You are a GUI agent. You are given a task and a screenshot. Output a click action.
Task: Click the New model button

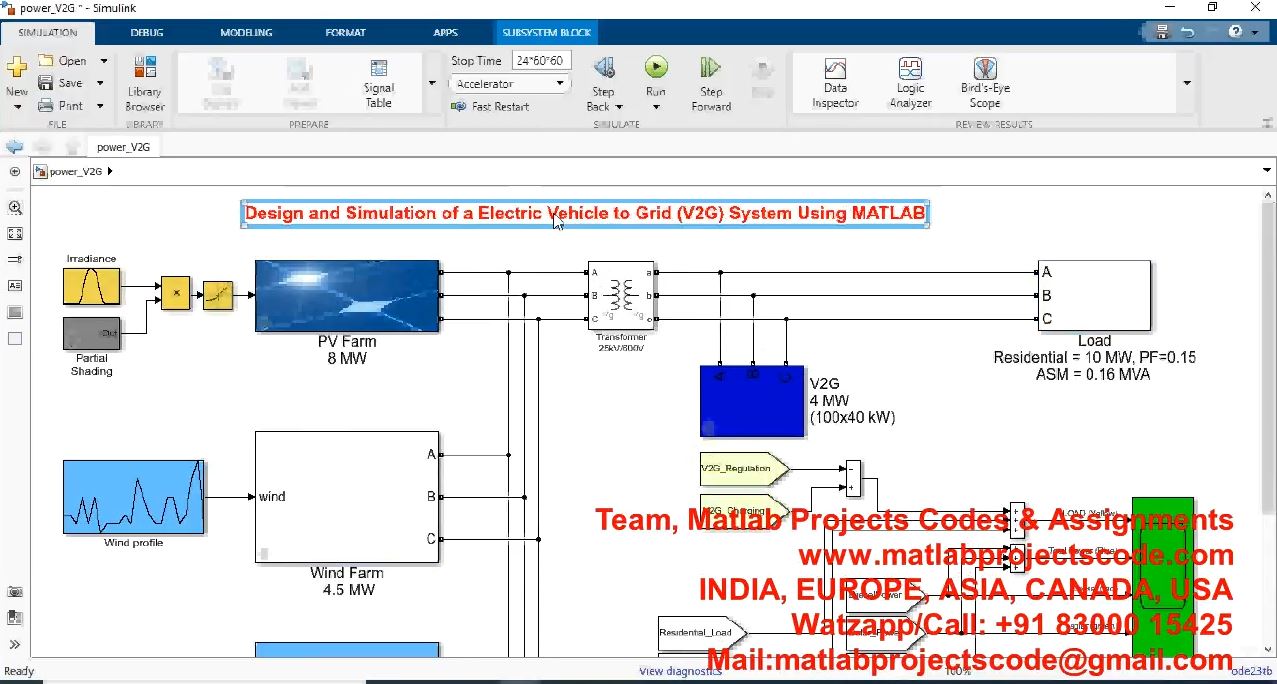click(x=17, y=75)
